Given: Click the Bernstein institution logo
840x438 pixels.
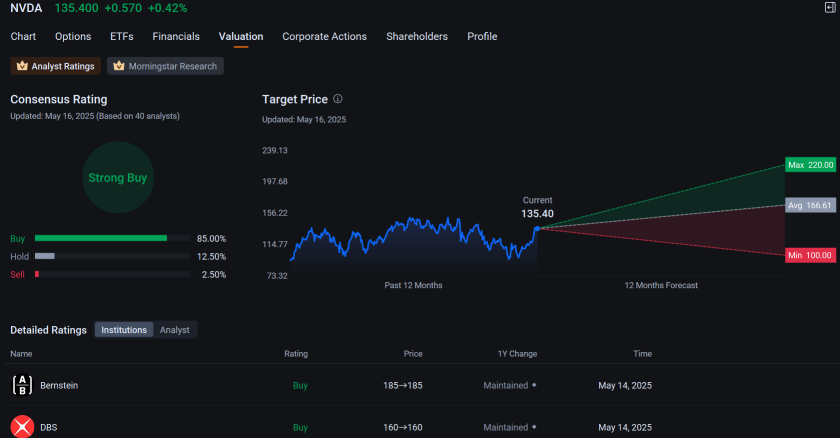Looking at the screenshot, I should pyautogui.click(x=22, y=385).
